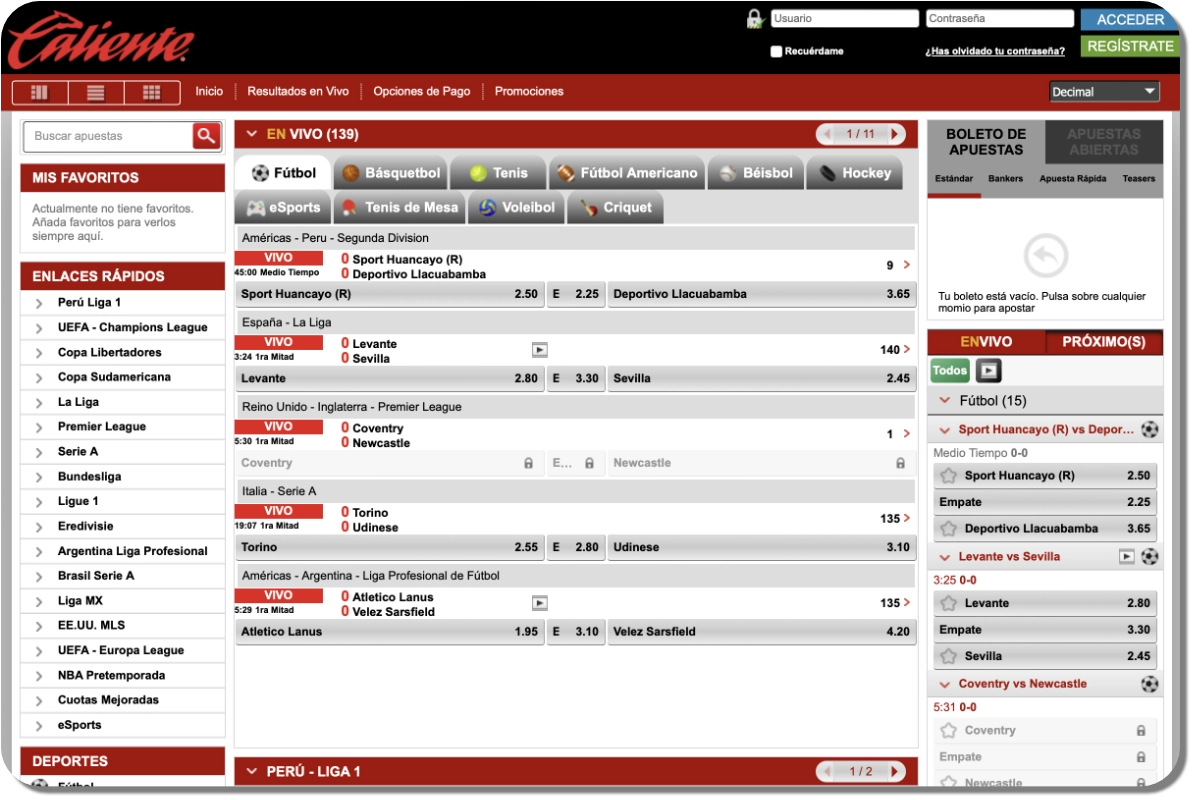Go to previous page of En Vivo list
This screenshot has height=800, width=1200.
coord(826,134)
